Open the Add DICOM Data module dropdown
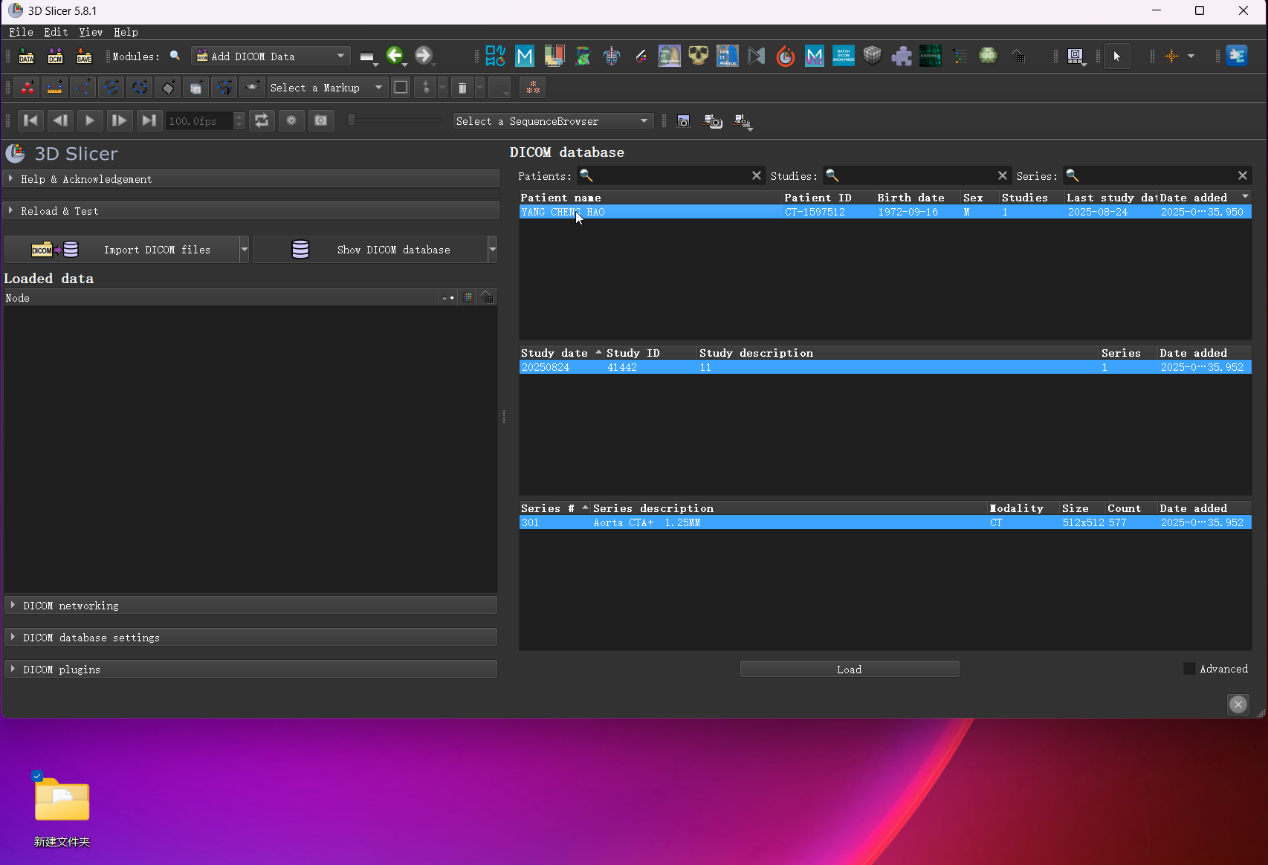This screenshot has height=865, width=1268. click(270, 56)
